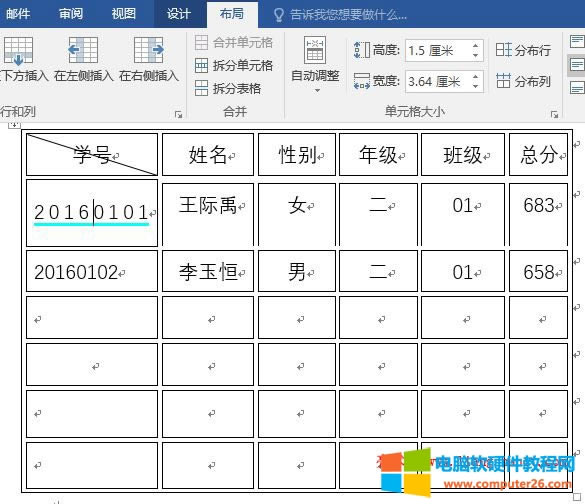Click Split Cells (拆分单元格) option
Viewport: 585px width, 504px height.
click(x=234, y=66)
